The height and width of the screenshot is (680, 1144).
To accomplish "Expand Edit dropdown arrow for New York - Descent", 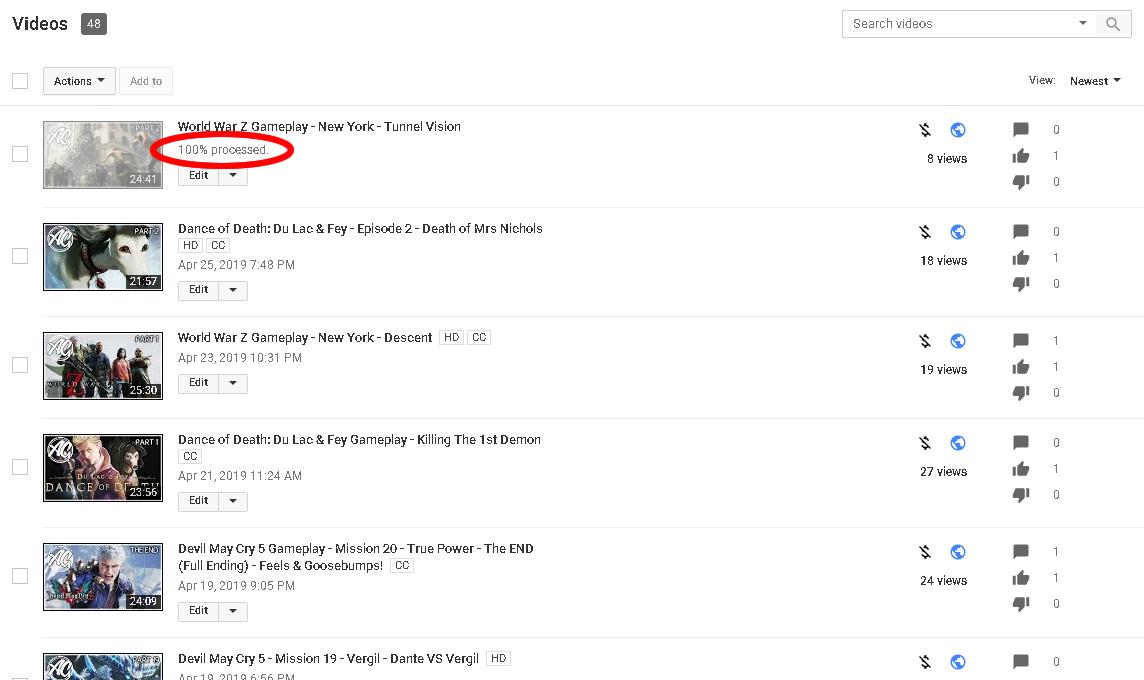I will coord(233,383).
